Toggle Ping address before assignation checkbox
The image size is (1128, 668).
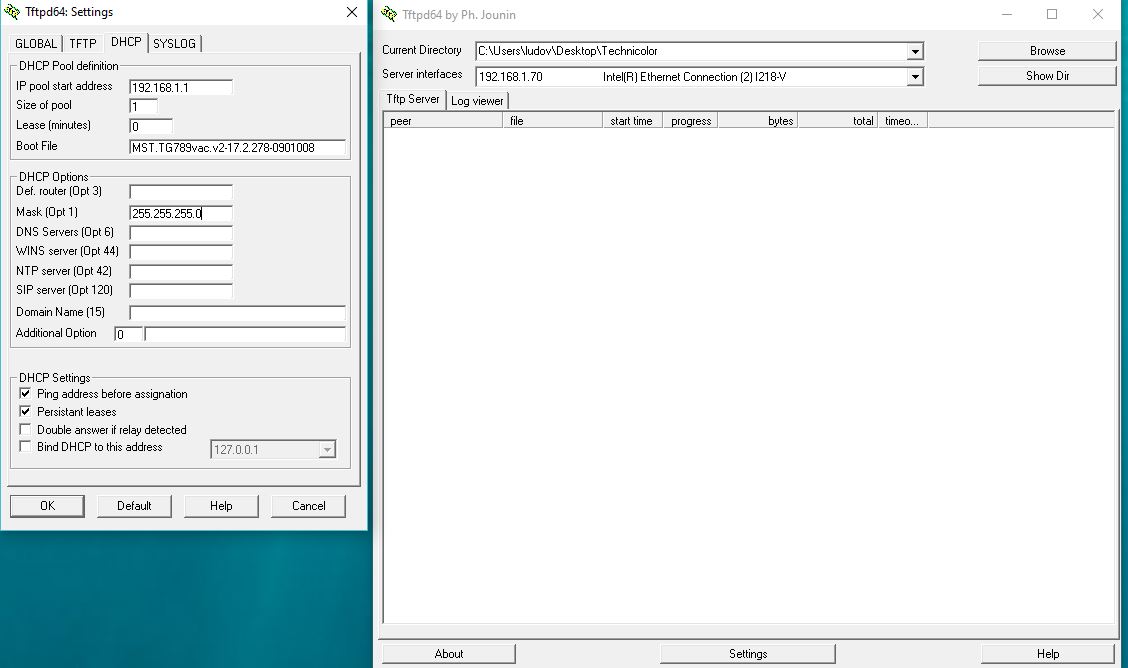tap(25, 393)
